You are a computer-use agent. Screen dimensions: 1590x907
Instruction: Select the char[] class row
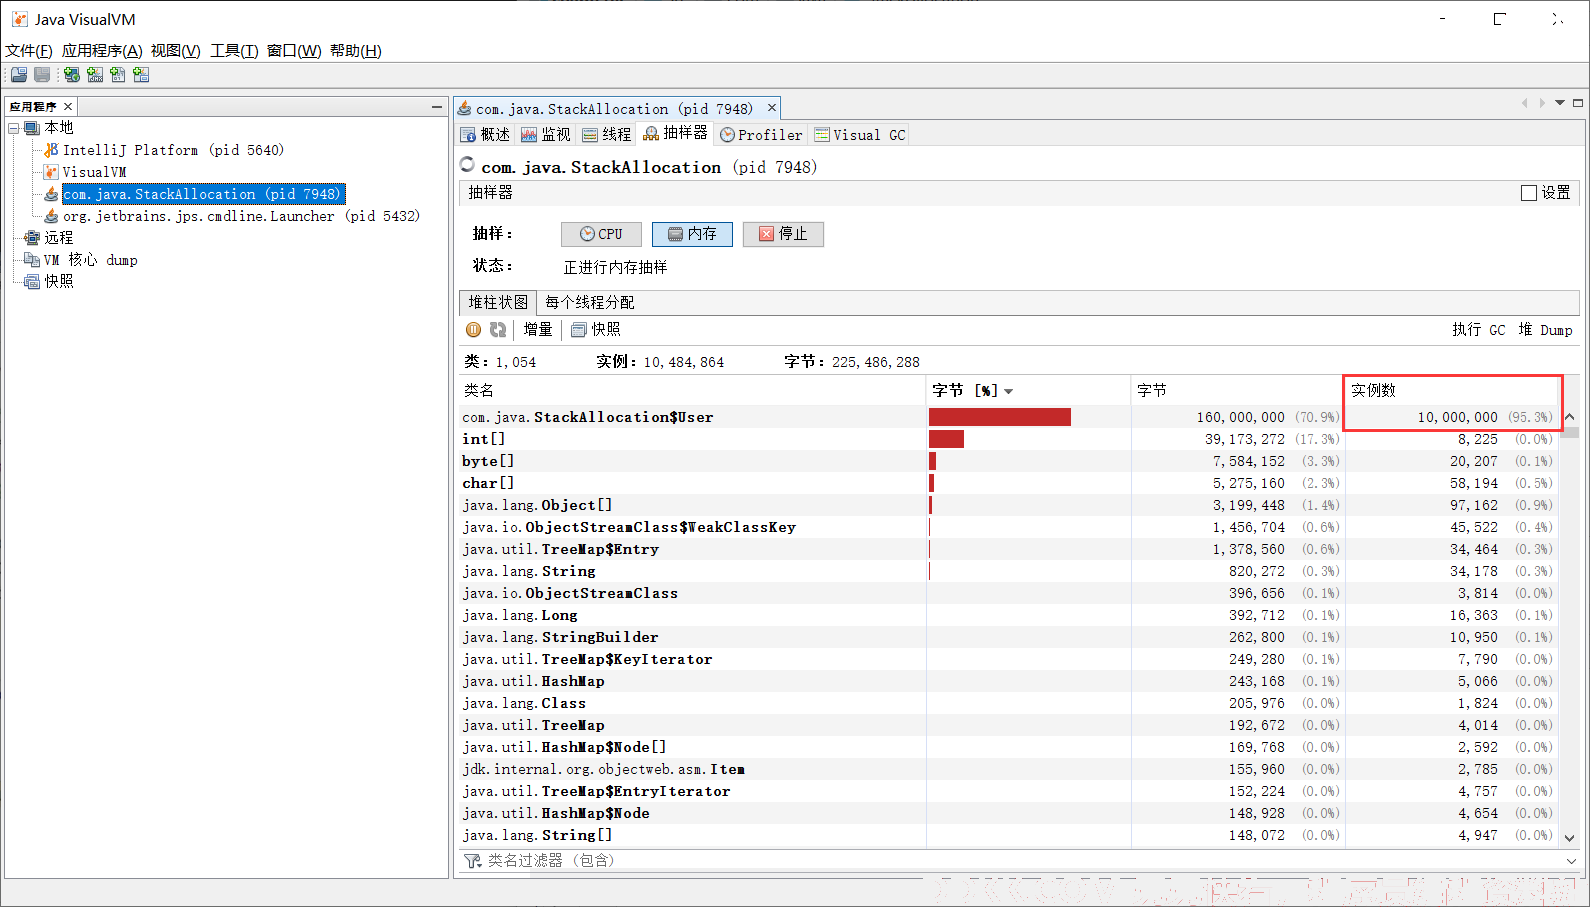(1009, 483)
